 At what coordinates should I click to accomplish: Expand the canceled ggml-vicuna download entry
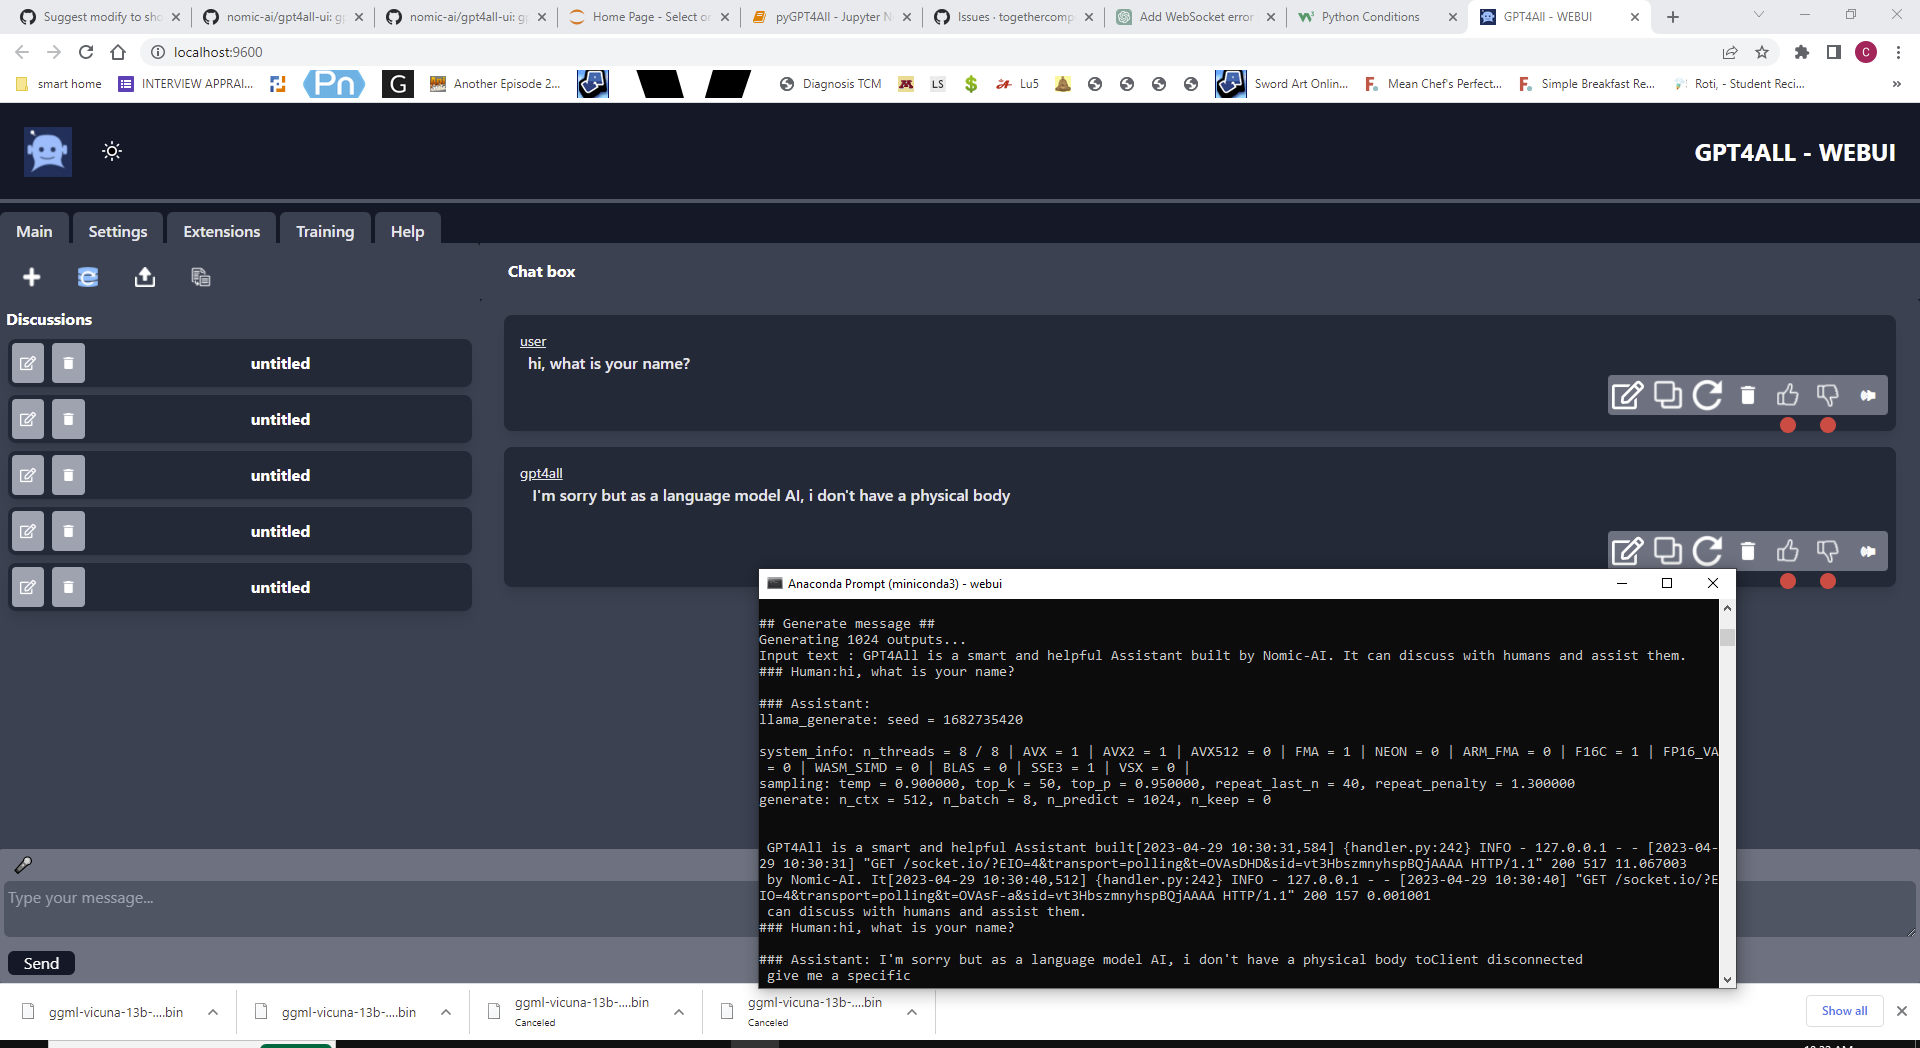coord(680,1012)
